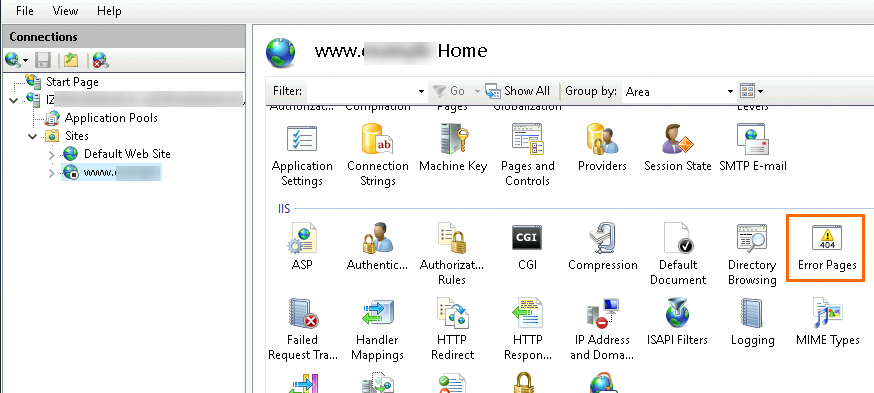This screenshot has height=393, width=874.
Task: Collapse the IIS group header
Action: 284,209
